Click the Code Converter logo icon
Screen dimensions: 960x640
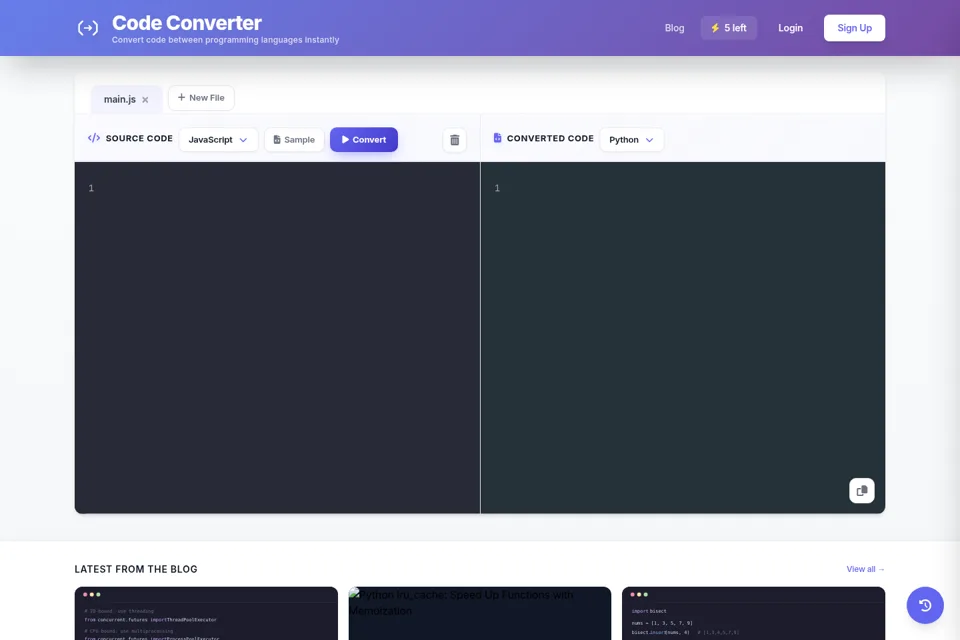click(x=88, y=28)
